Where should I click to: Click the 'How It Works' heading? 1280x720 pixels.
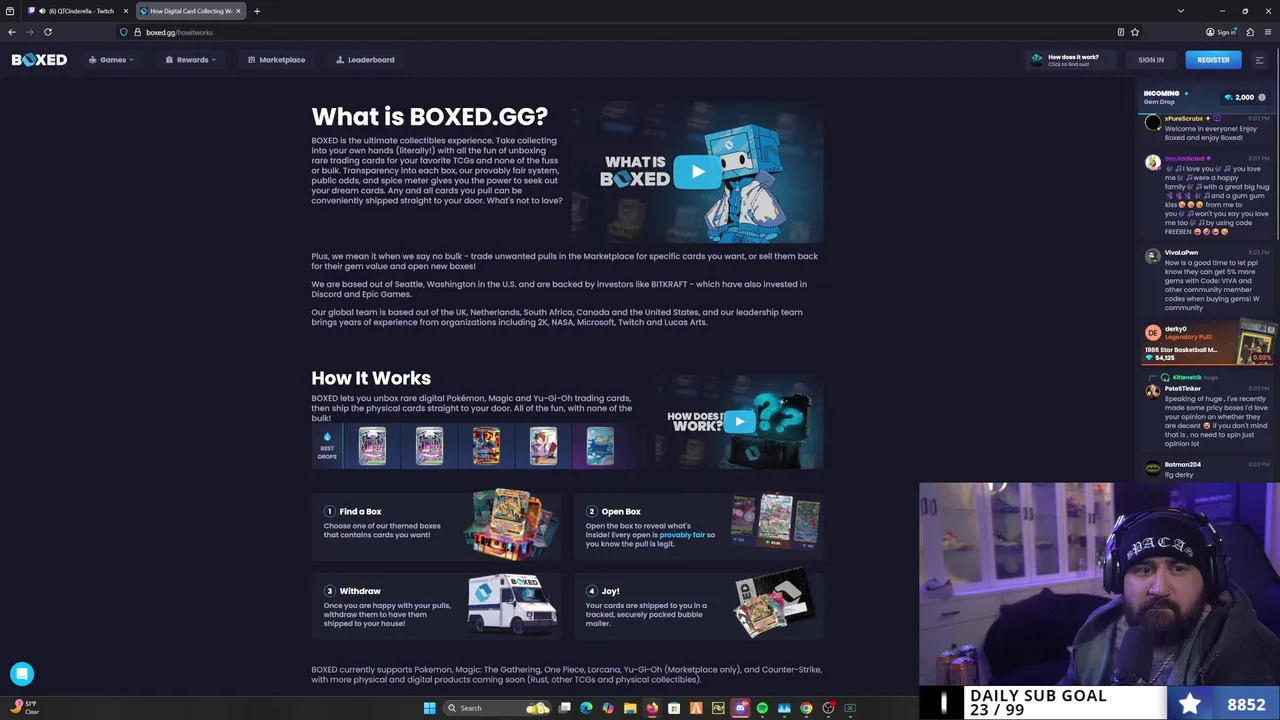pyautogui.click(x=371, y=378)
